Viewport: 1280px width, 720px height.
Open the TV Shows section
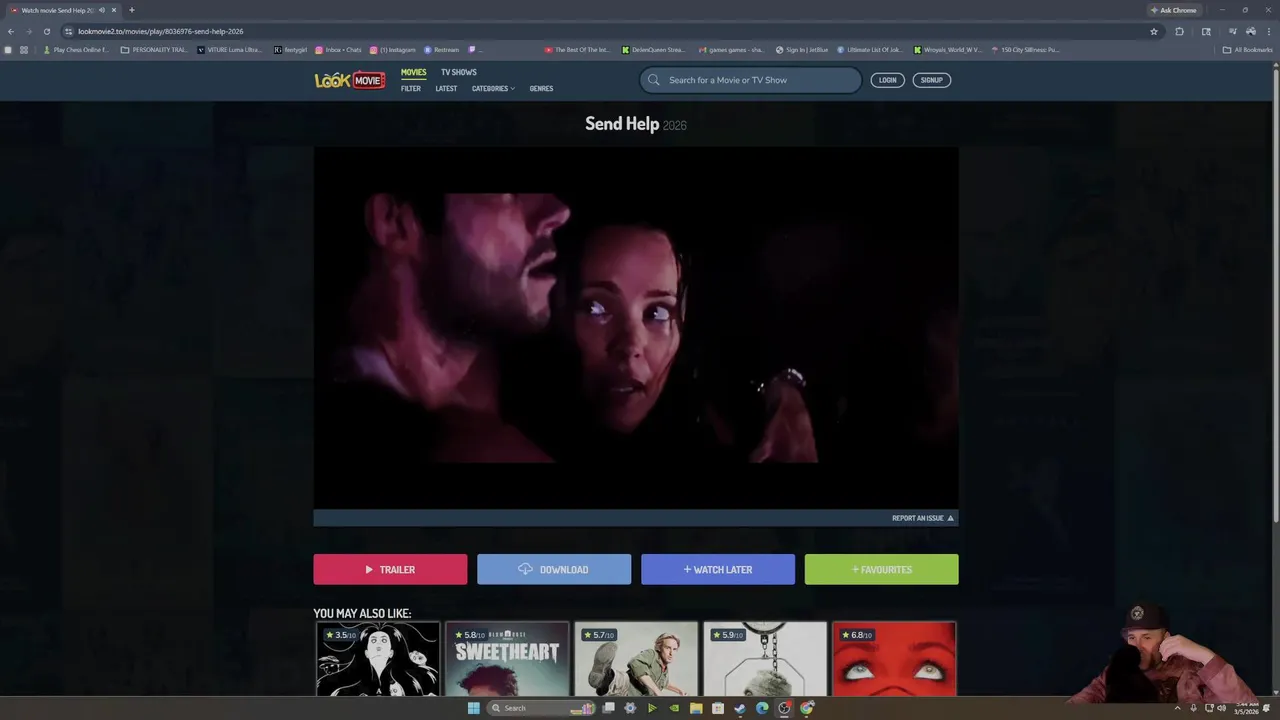459,72
